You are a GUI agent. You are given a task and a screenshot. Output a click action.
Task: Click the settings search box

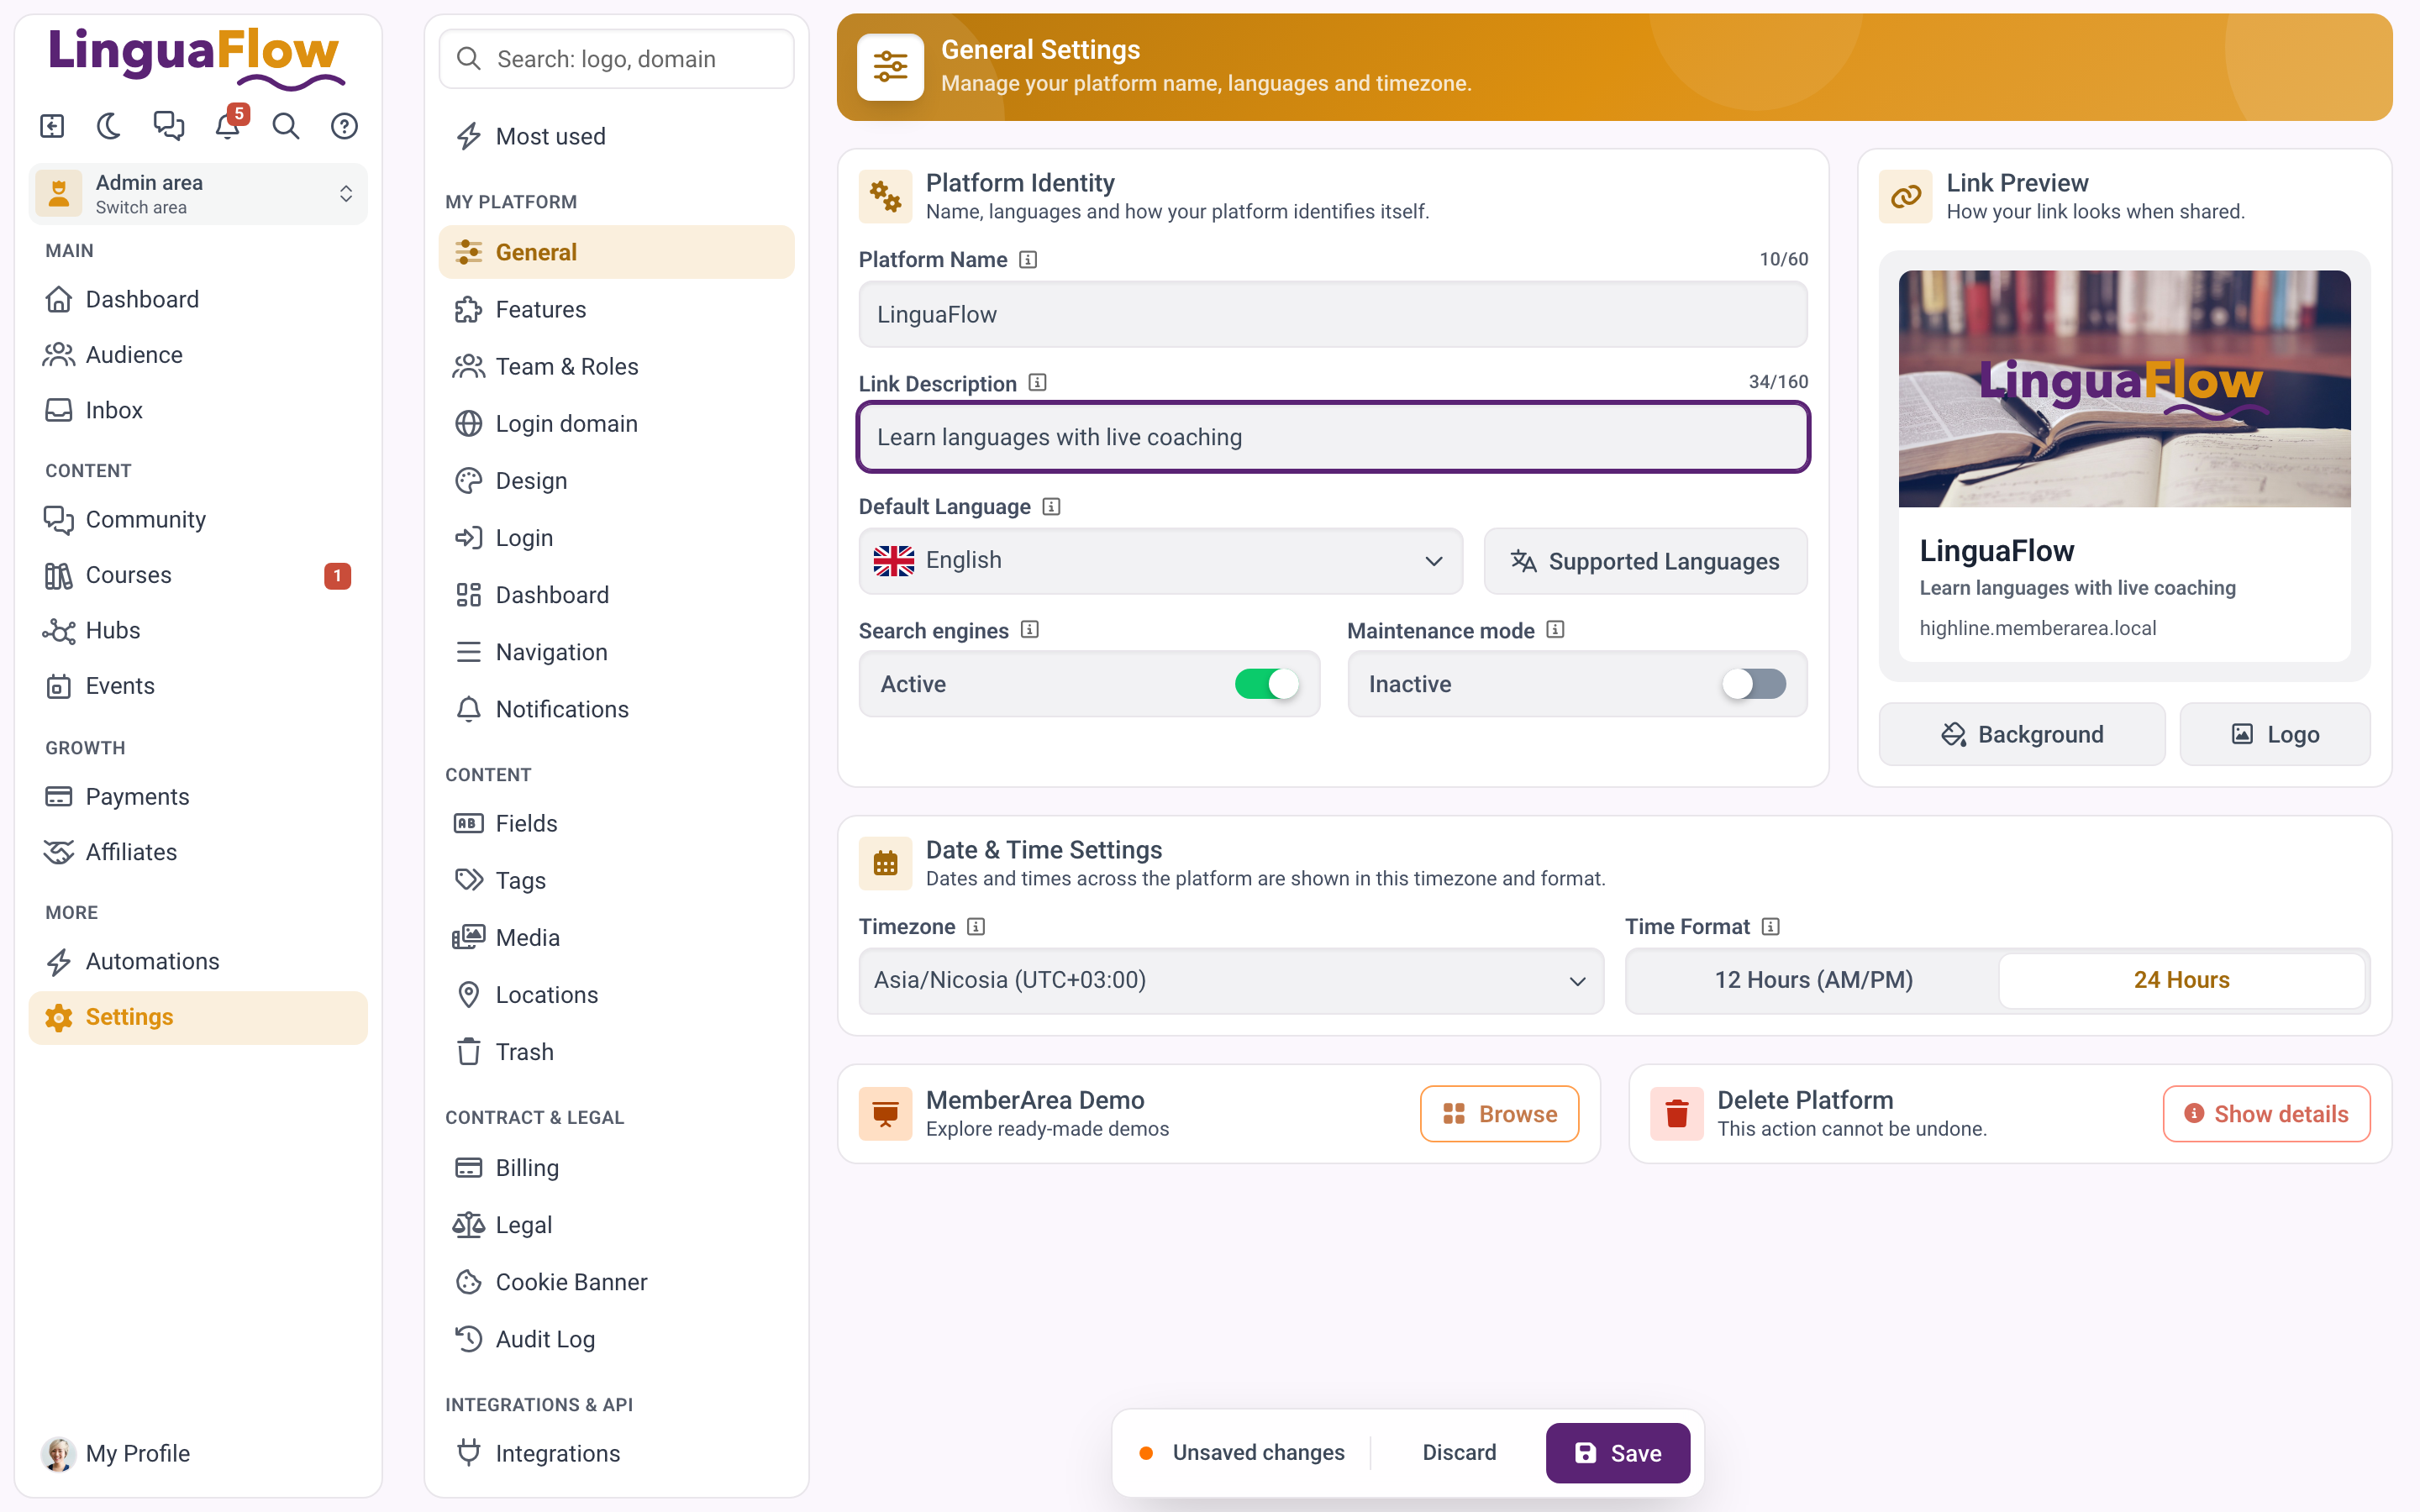pos(616,59)
